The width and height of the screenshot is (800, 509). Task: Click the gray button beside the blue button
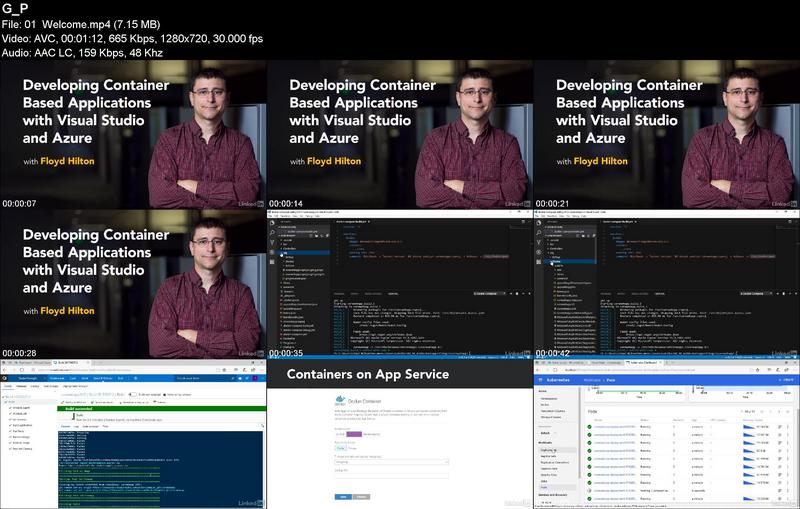coord(361,496)
